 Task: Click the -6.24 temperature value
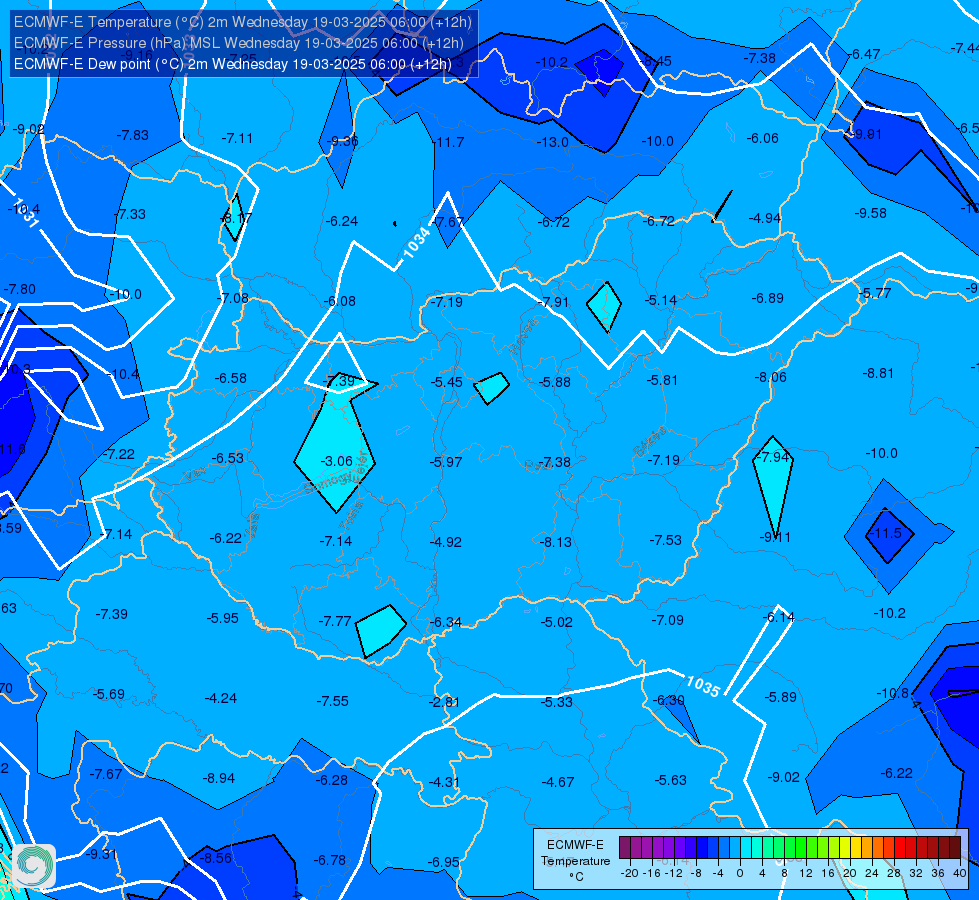point(342,221)
